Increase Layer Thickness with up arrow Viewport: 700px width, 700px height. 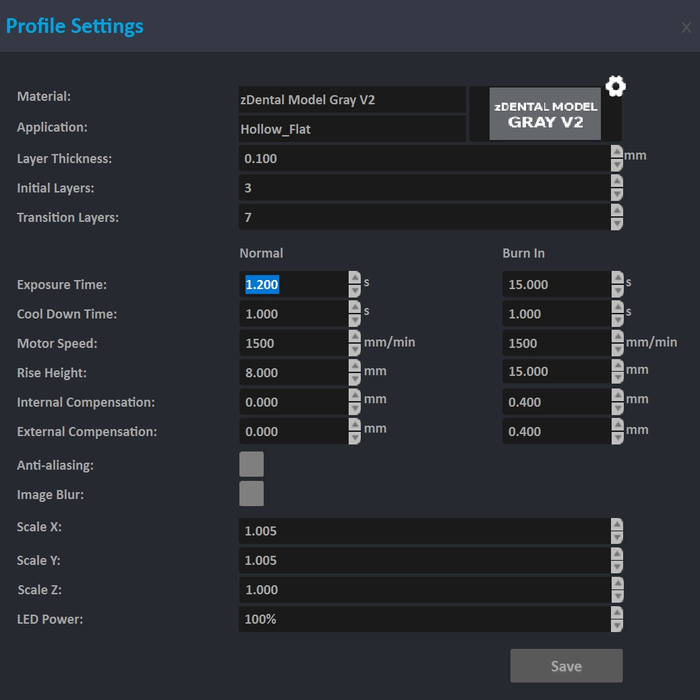[617, 152]
